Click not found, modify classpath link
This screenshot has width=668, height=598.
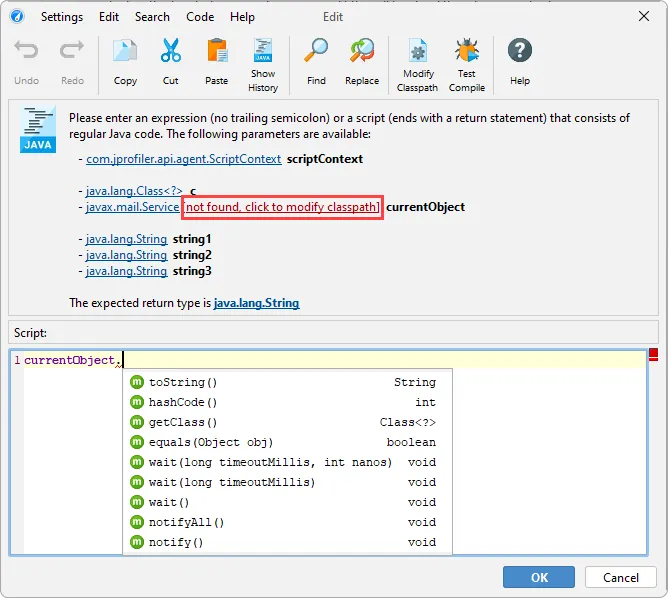(x=282, y=207)
